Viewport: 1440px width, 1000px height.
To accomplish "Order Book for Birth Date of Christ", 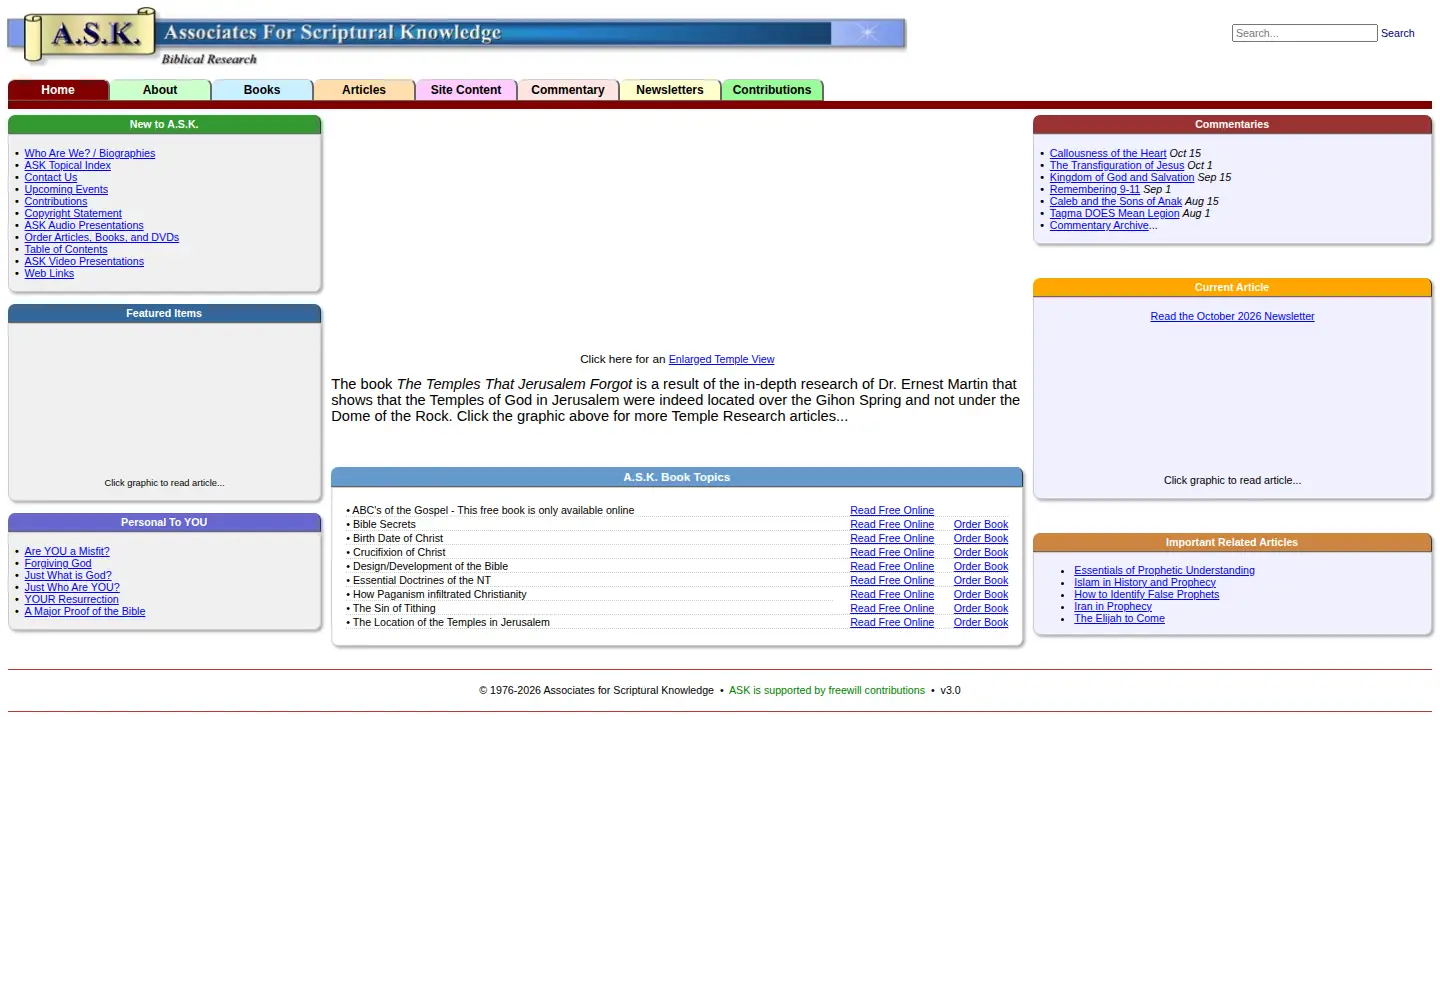I will click(981, 539).
